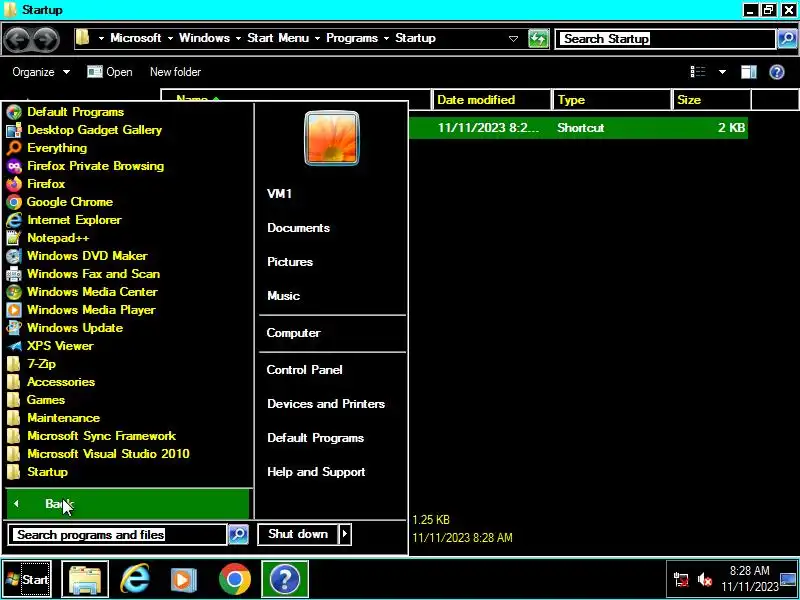The height and width of the screenshot is (600, 800).
Task: Open the address bar history dropdown
Action: click(513, 39)
